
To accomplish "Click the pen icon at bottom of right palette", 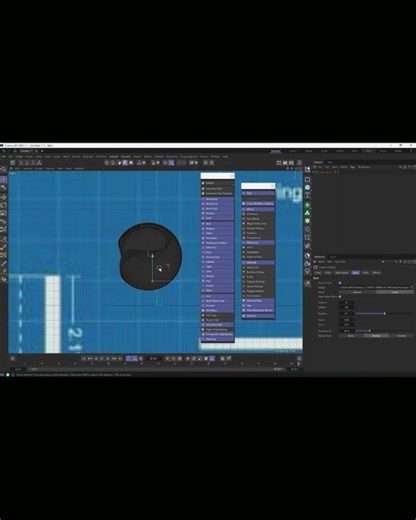I will tap(307, 283).
